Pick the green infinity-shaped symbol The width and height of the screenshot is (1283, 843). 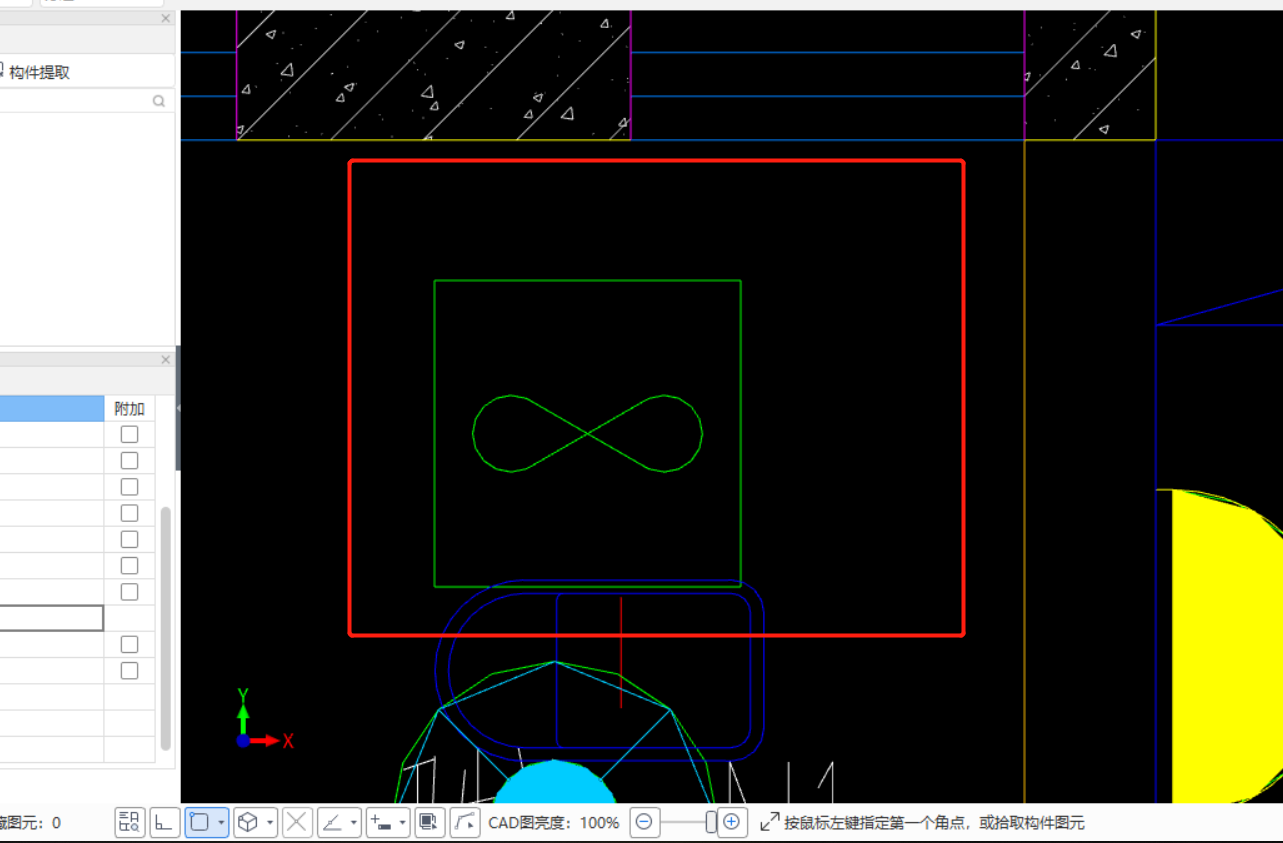coord(587,433)
